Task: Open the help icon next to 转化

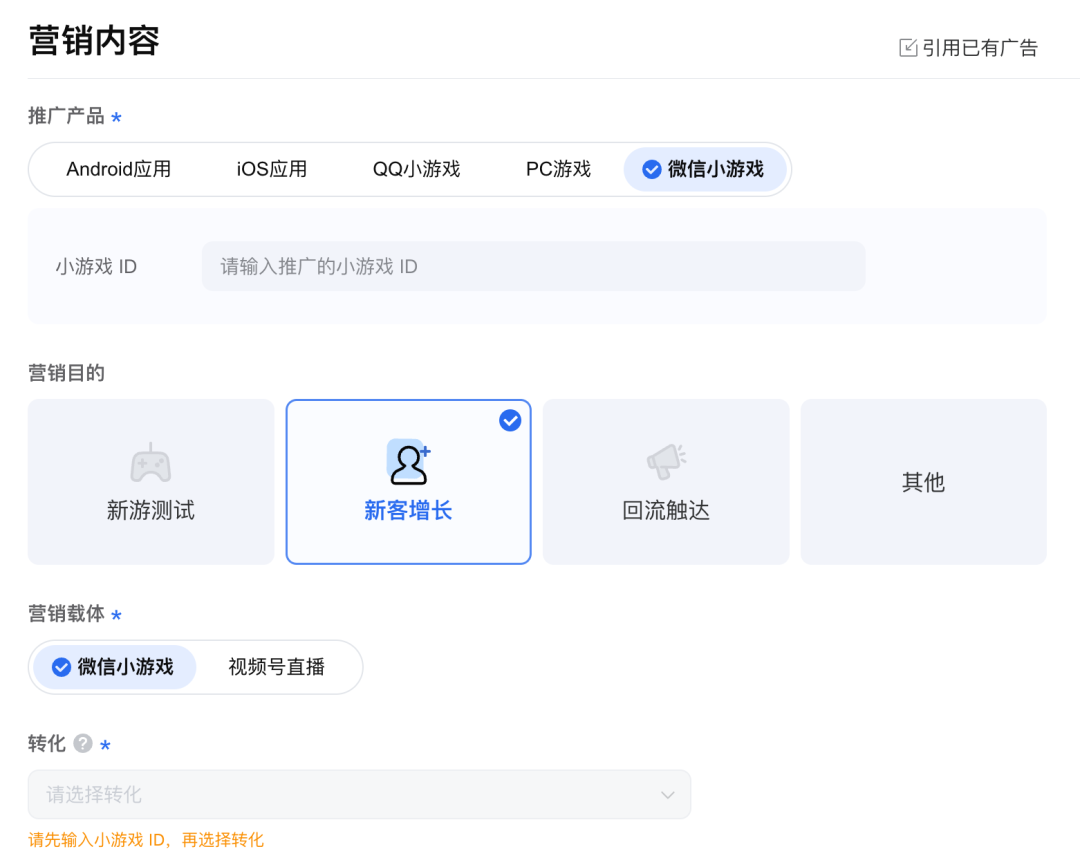Action: click(x=83, y=744)
